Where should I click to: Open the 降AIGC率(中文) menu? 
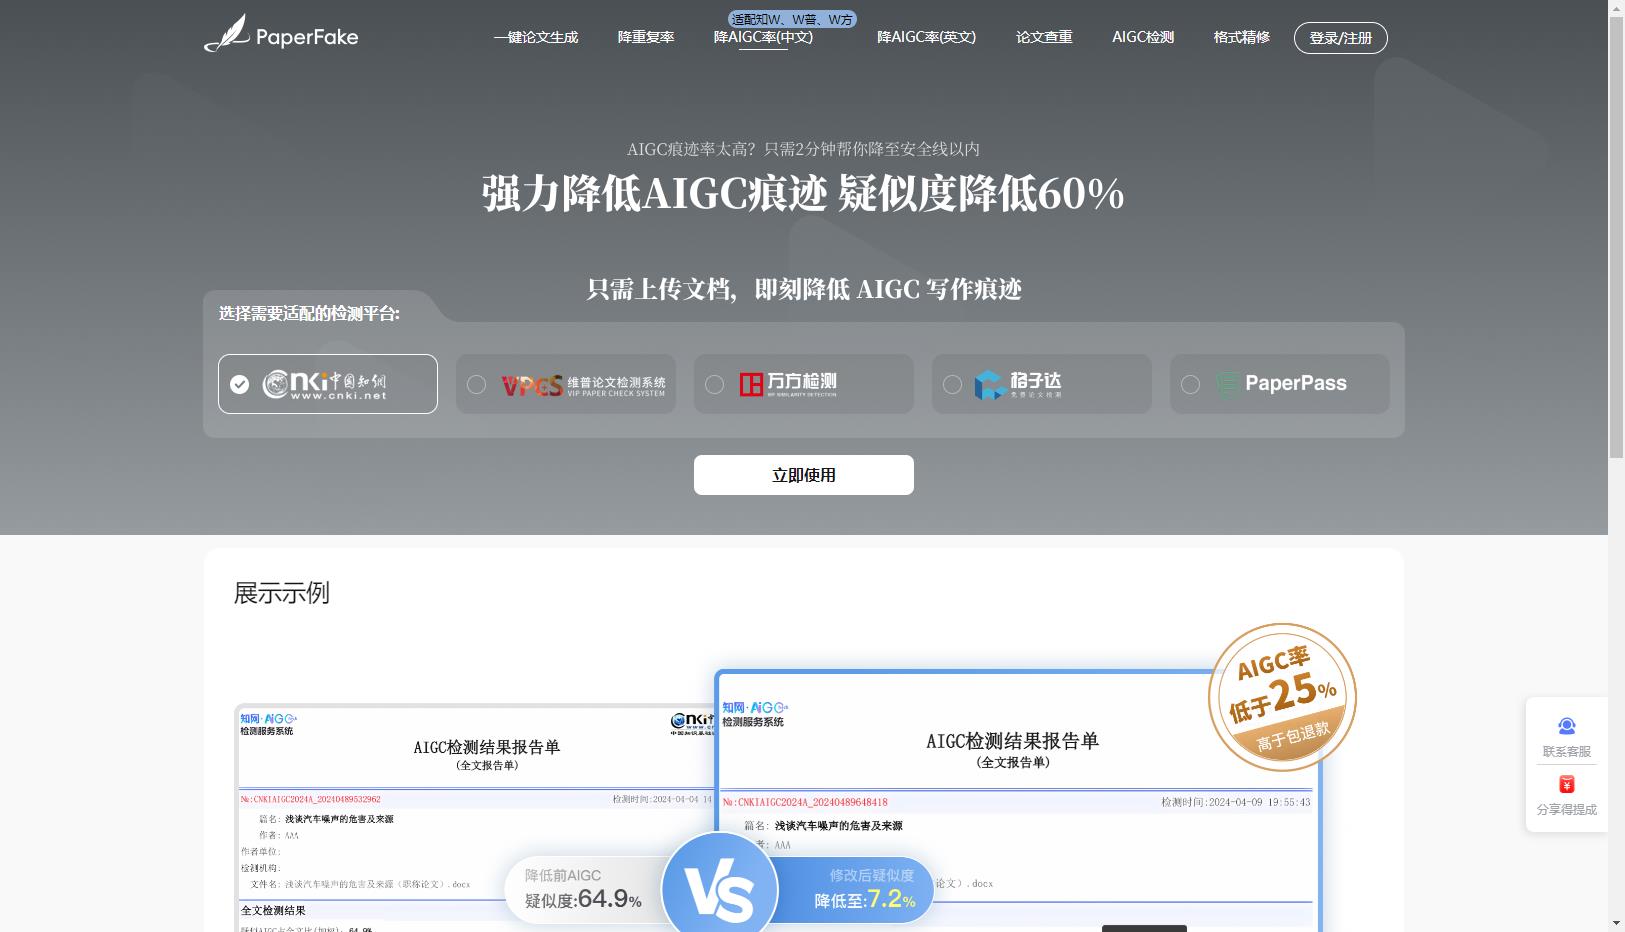click(763, 37)
